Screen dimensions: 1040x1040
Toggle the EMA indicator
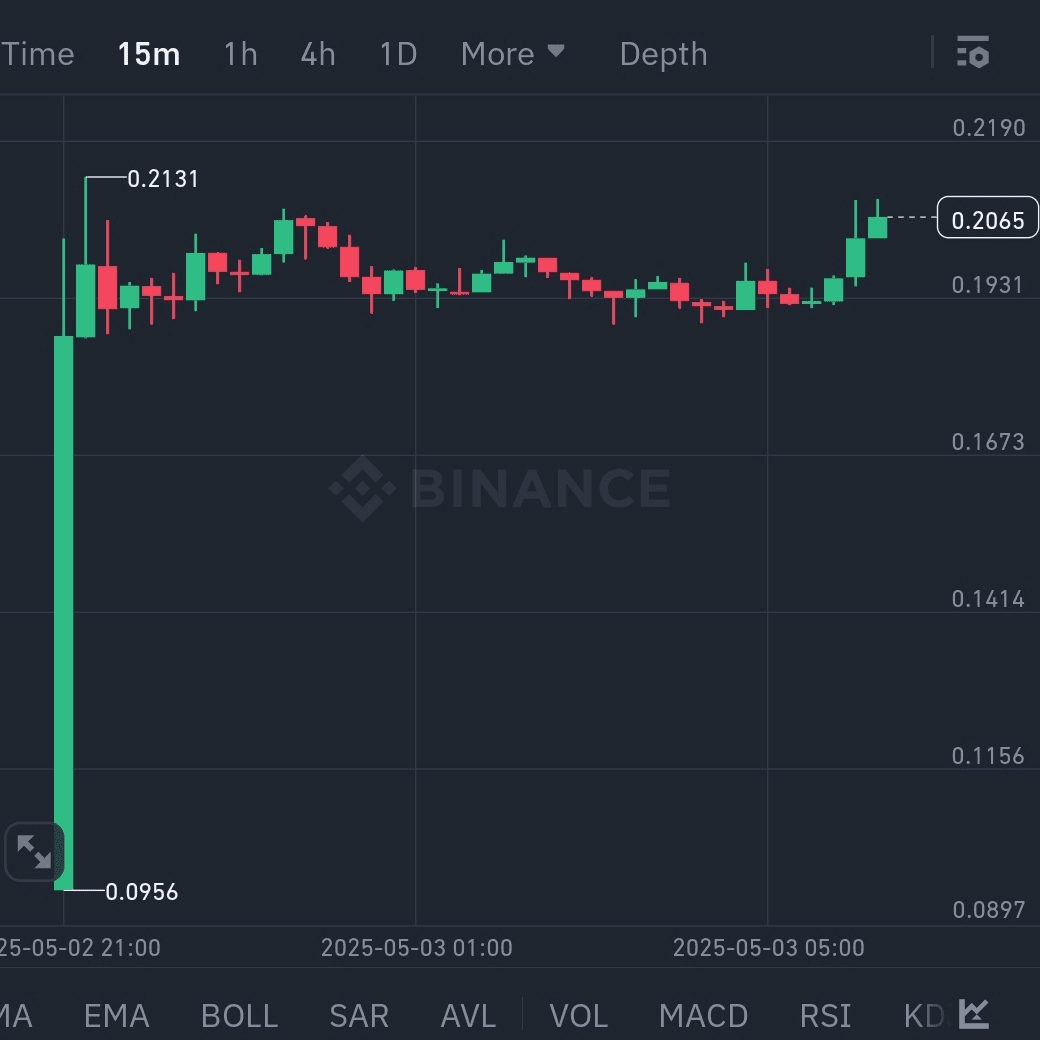(116, 1016)
